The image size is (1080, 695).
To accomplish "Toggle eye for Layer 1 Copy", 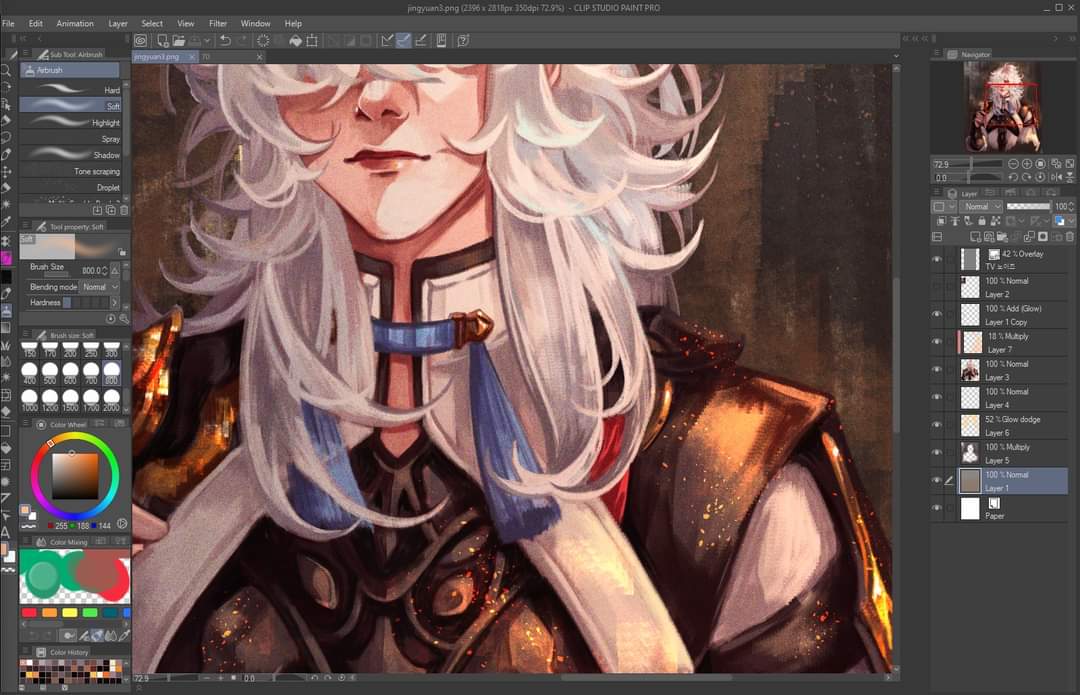I will coord(937,314).
